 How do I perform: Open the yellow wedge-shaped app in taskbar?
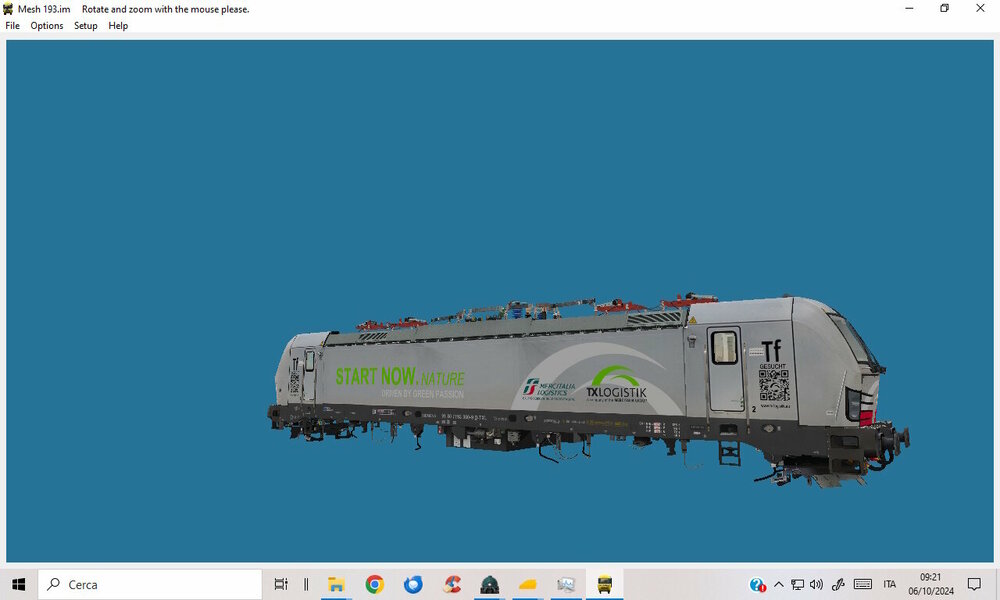click(x=527, y=584)
